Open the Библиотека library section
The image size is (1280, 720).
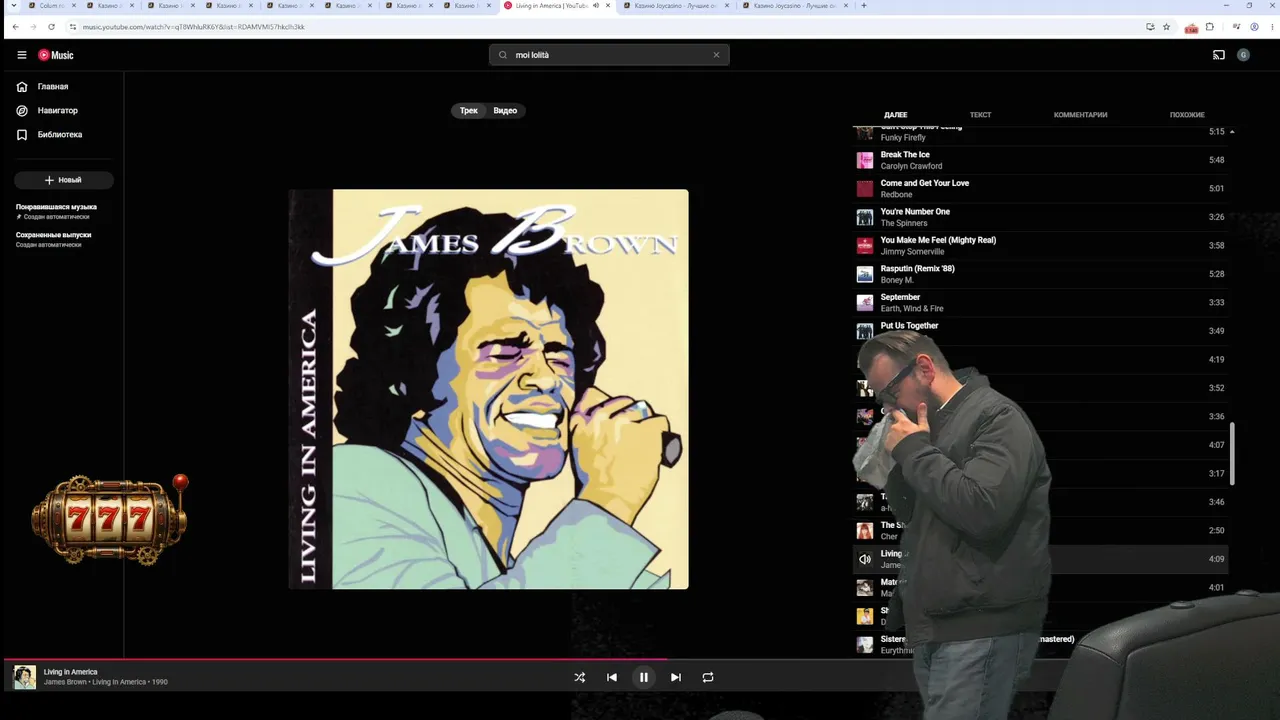pos(60,135)
